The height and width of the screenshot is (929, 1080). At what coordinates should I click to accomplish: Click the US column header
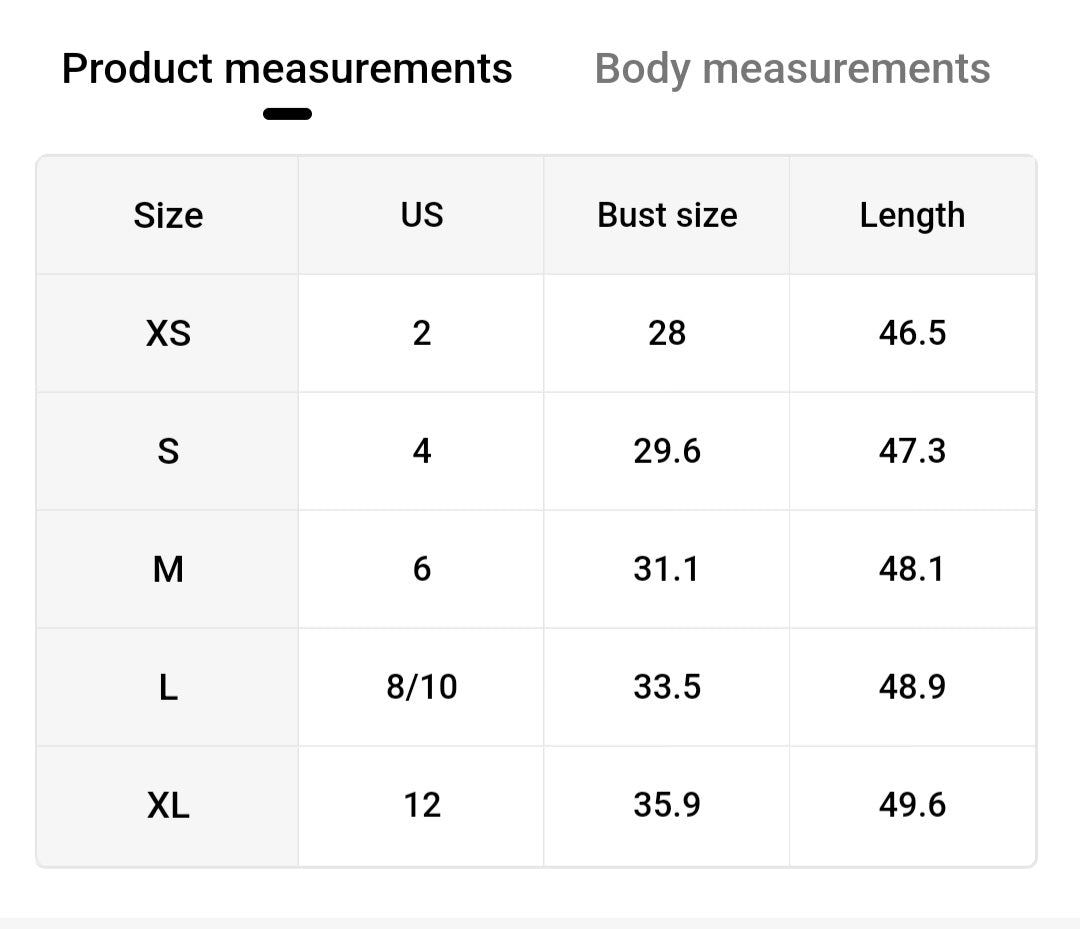tap(421, 215)
